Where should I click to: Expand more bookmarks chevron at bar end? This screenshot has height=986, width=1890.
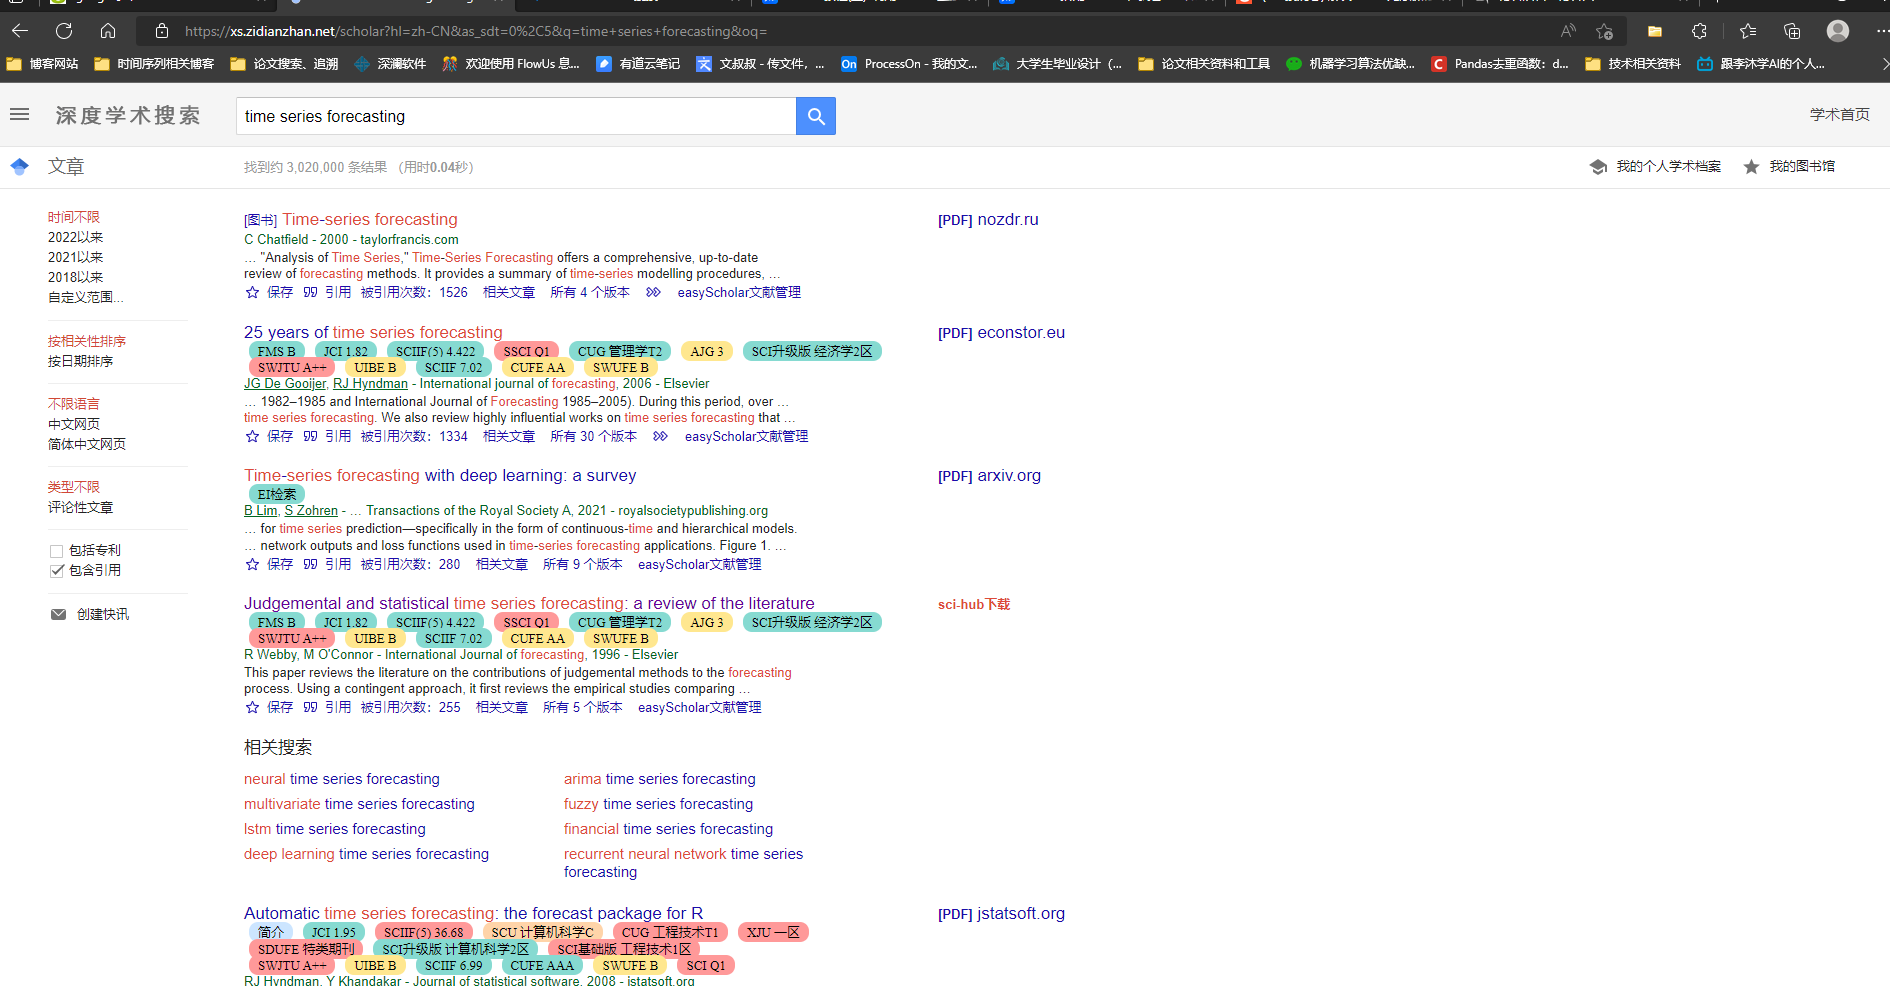tap(1884, 64)
